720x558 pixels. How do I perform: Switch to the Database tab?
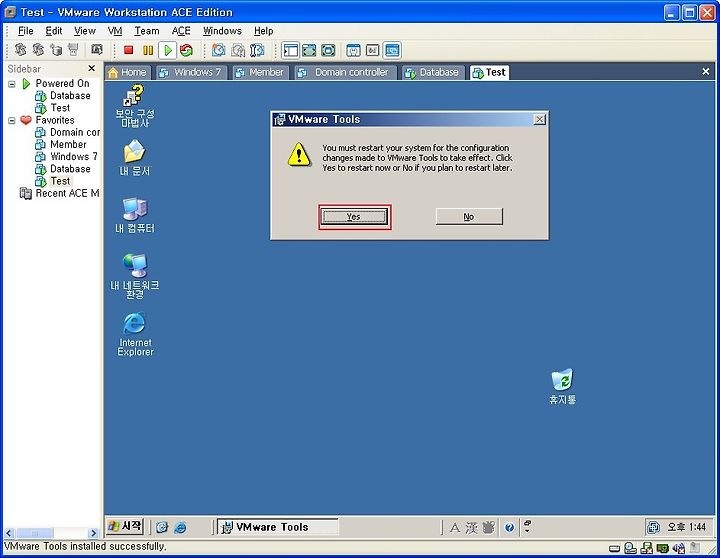click(433, 72)
